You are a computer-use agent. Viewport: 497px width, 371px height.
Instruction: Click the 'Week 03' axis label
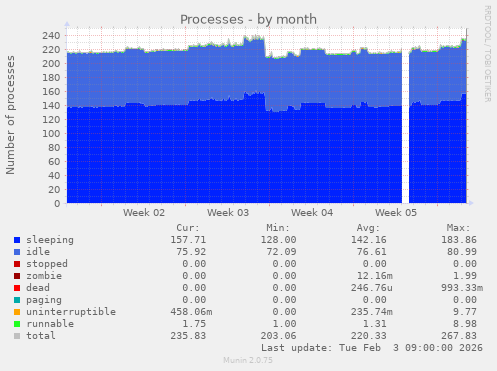228,213
